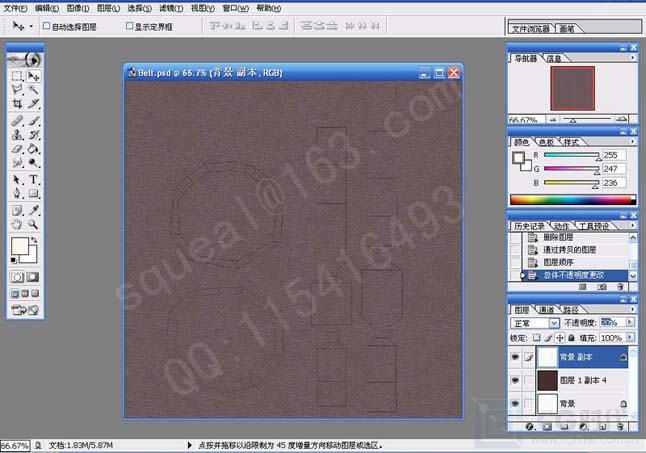Select the Crop tool

point(17,103)
